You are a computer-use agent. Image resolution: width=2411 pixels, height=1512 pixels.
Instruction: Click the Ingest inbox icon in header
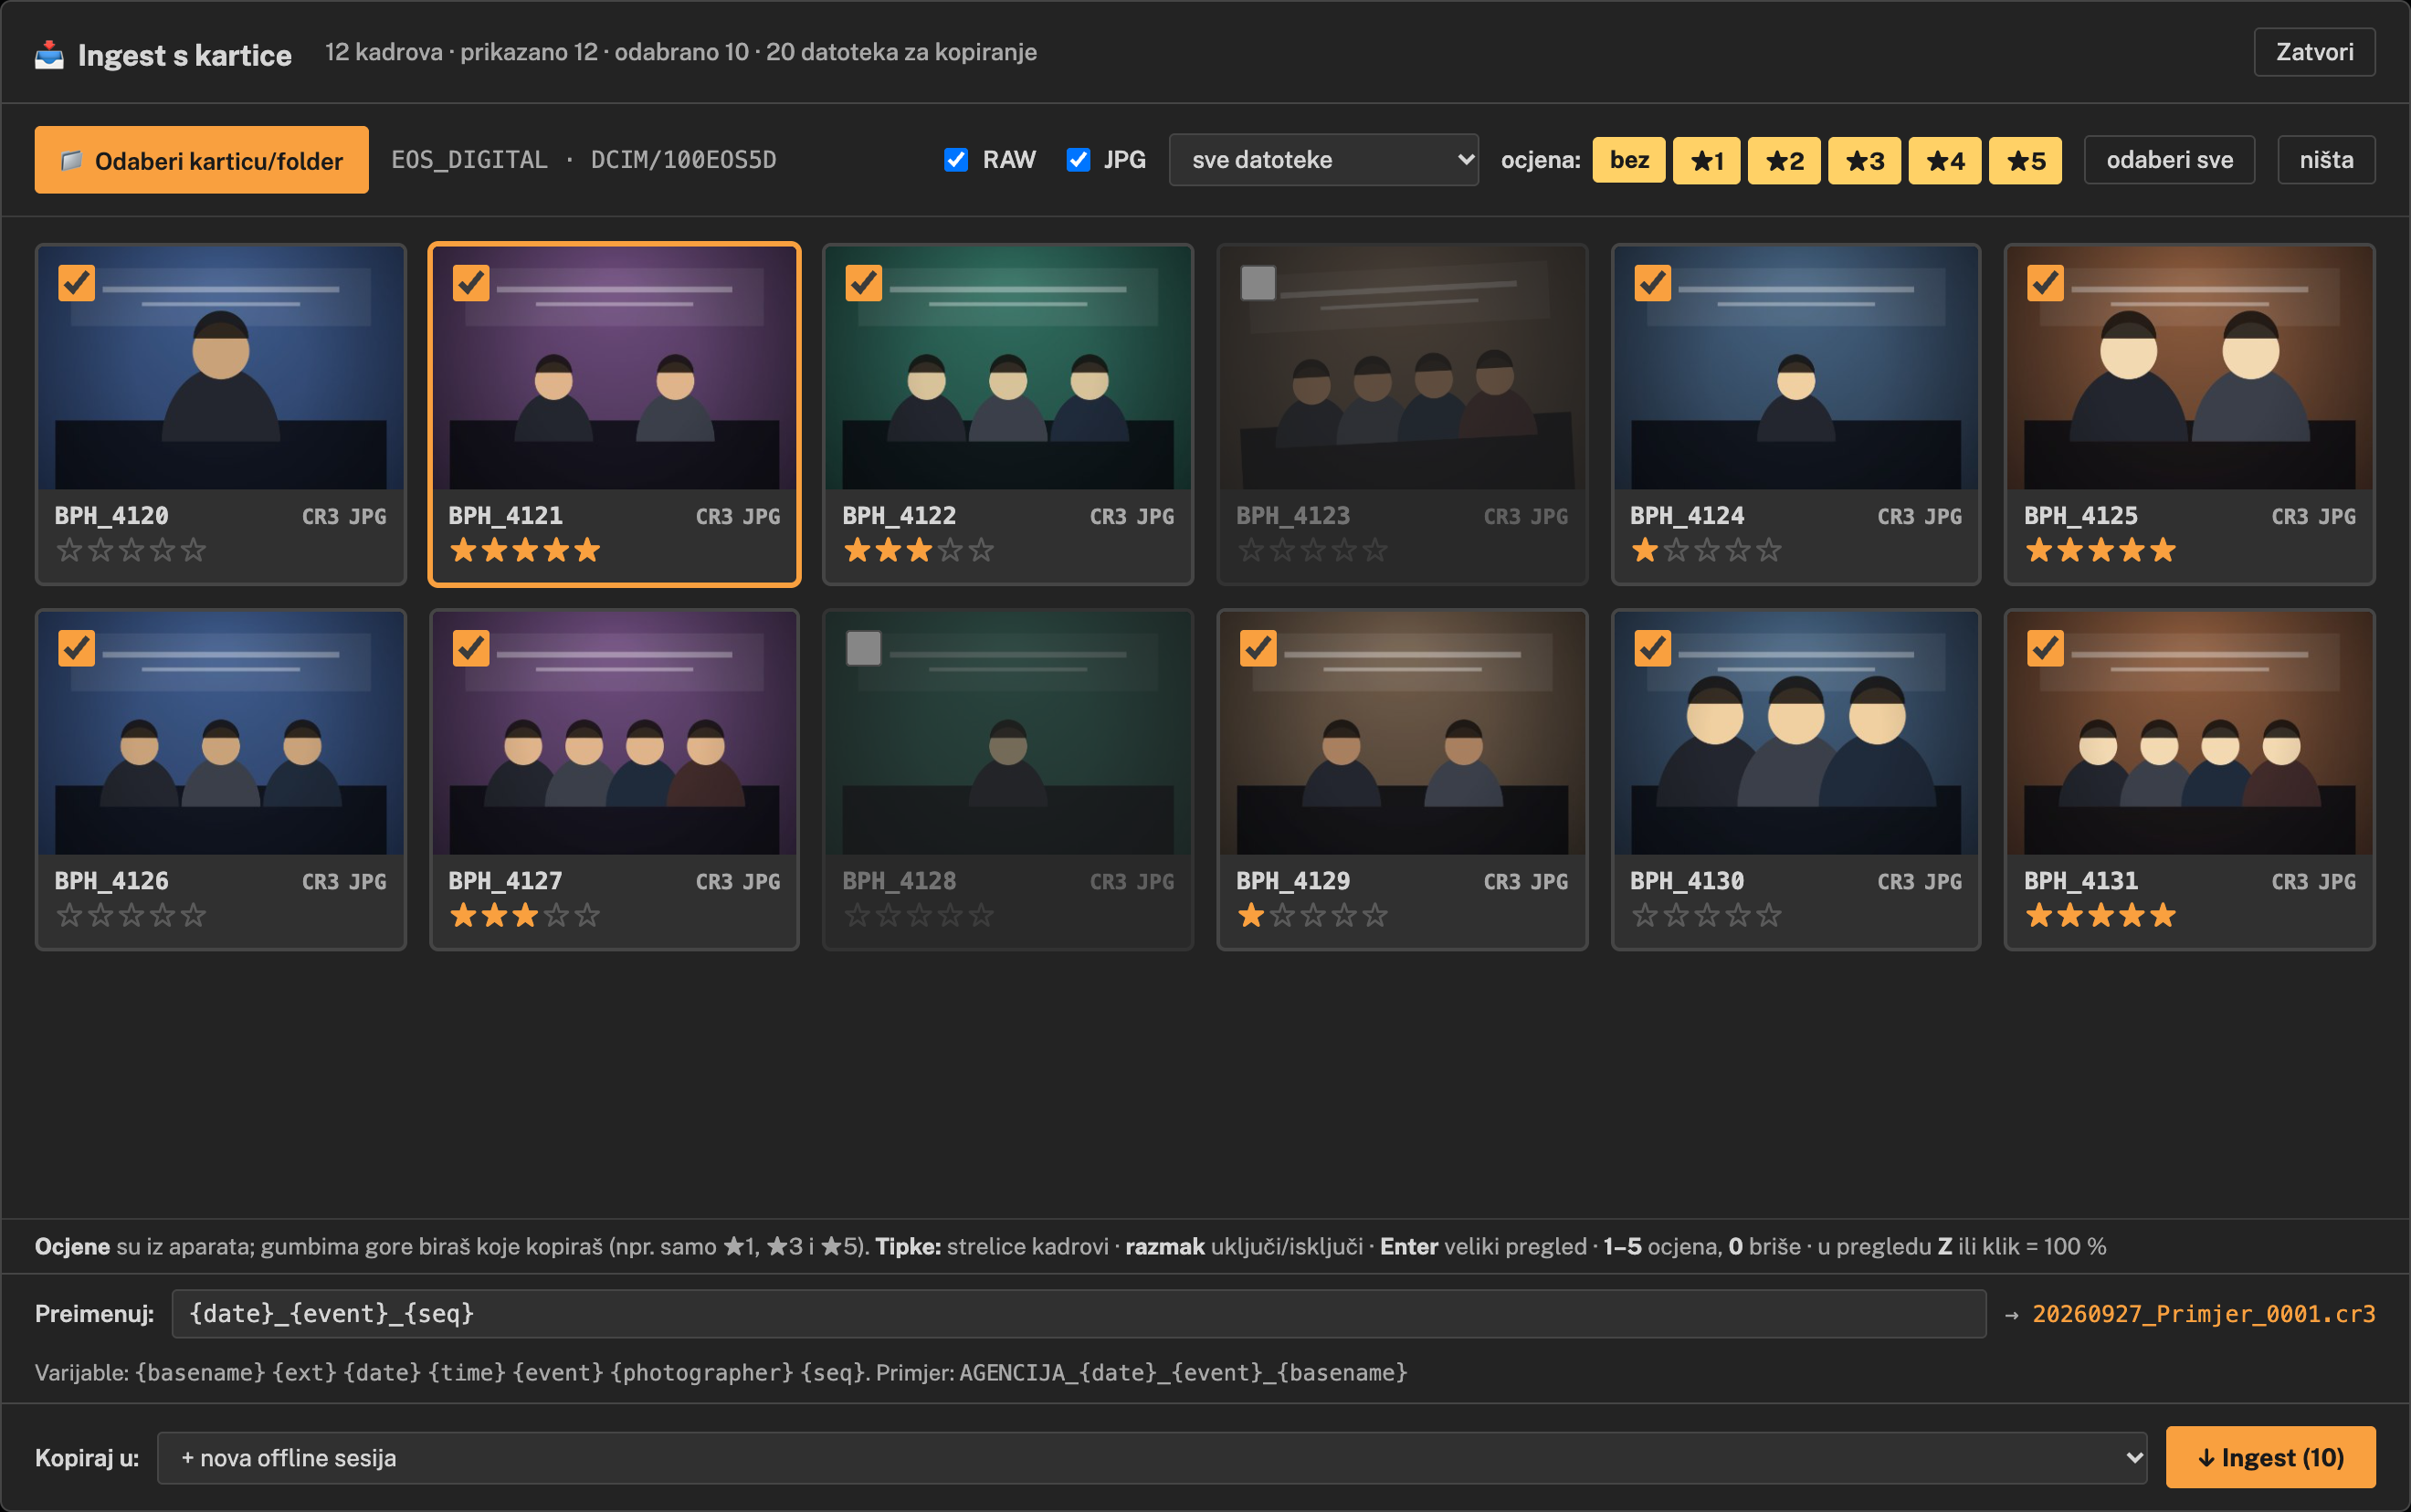[49, 54]
